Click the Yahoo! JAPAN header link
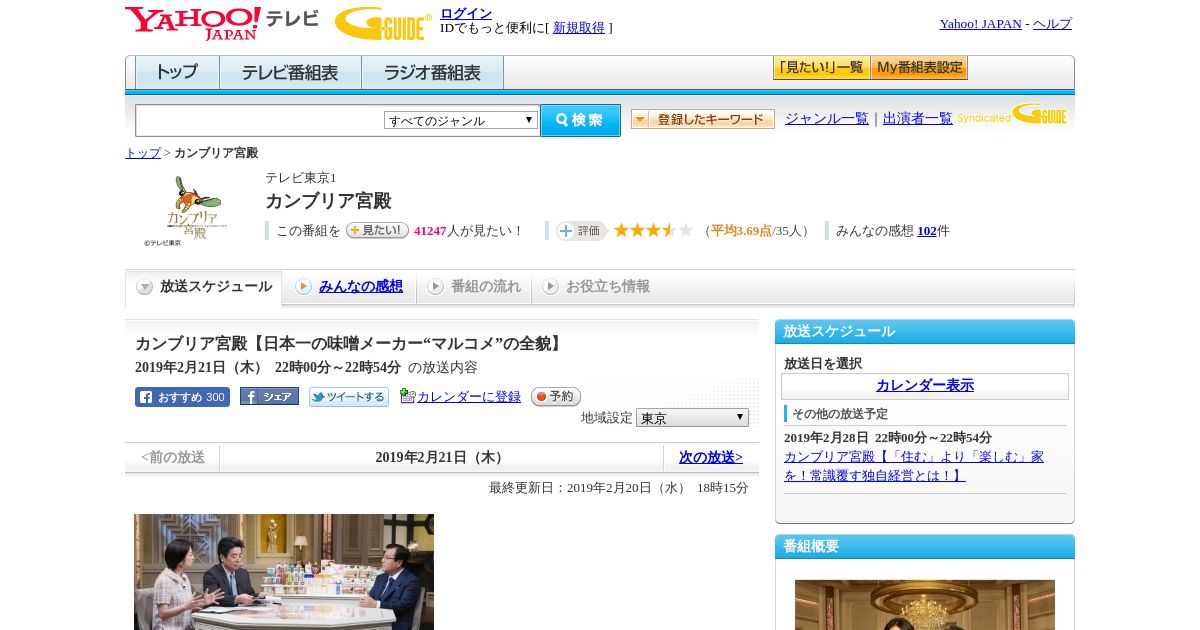This screenshot has height=630, width=1200. point(980,24)
